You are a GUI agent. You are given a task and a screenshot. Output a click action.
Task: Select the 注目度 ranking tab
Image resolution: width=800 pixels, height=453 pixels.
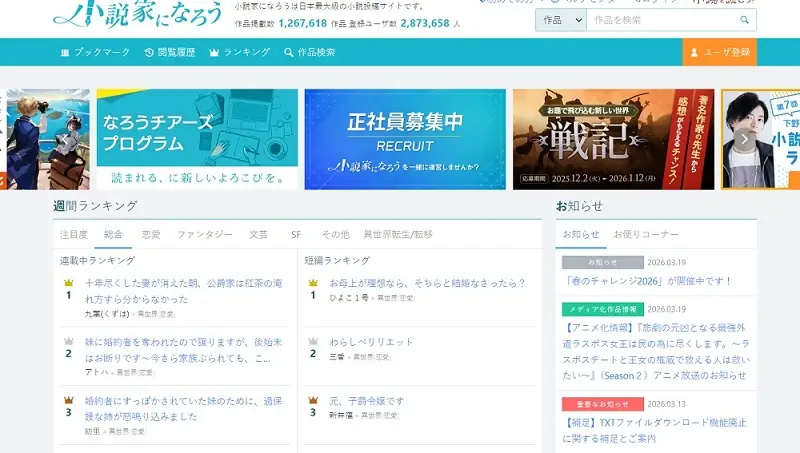[74, 234]
